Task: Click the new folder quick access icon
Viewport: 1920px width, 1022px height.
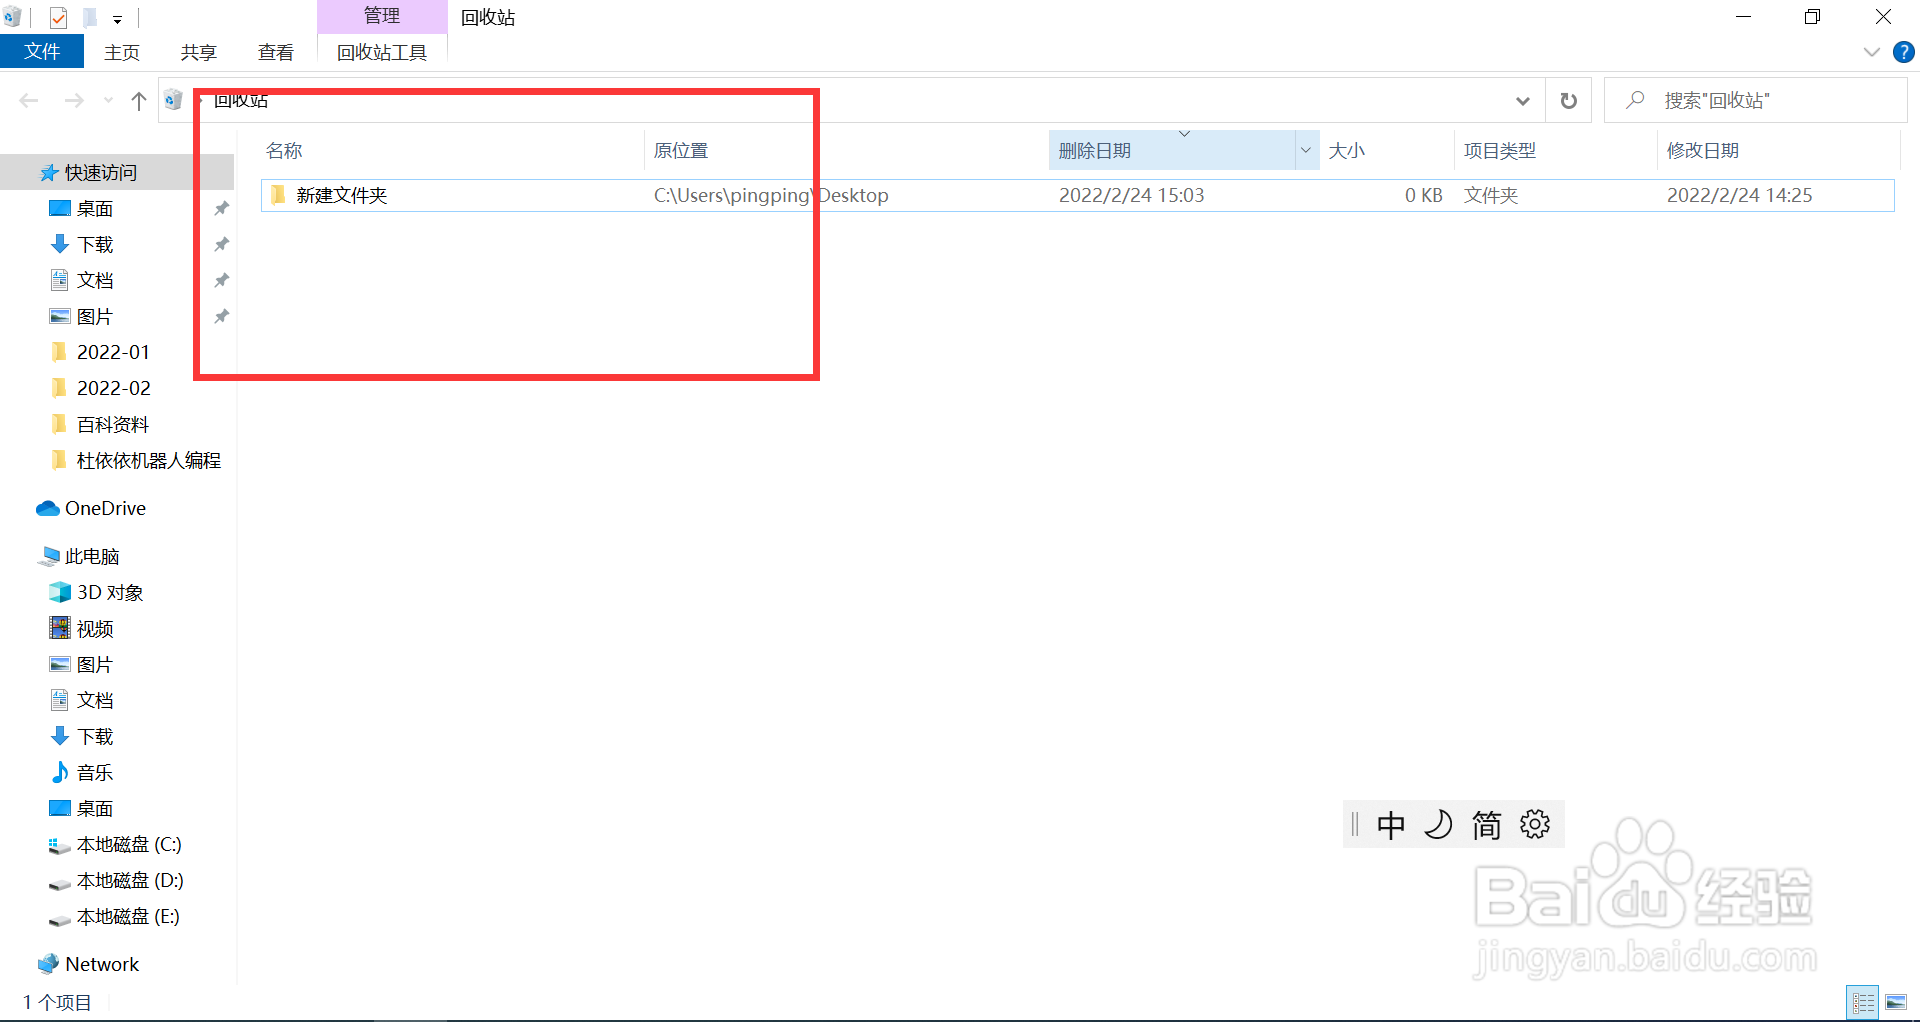Action: pyautogui.click(x=90, y=17)
